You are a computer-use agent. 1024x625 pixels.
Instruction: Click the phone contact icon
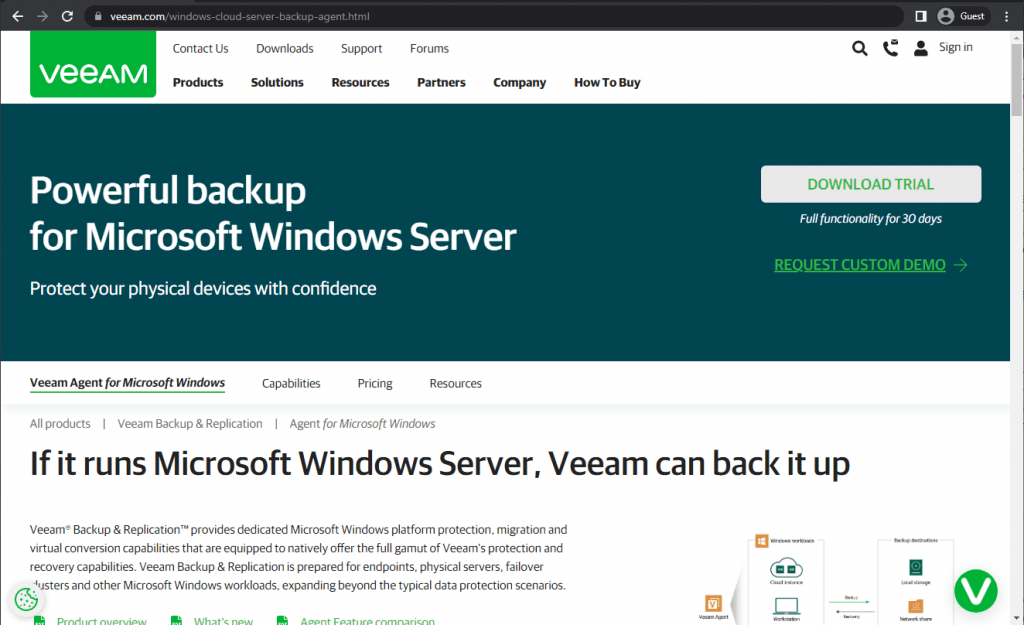890,48
